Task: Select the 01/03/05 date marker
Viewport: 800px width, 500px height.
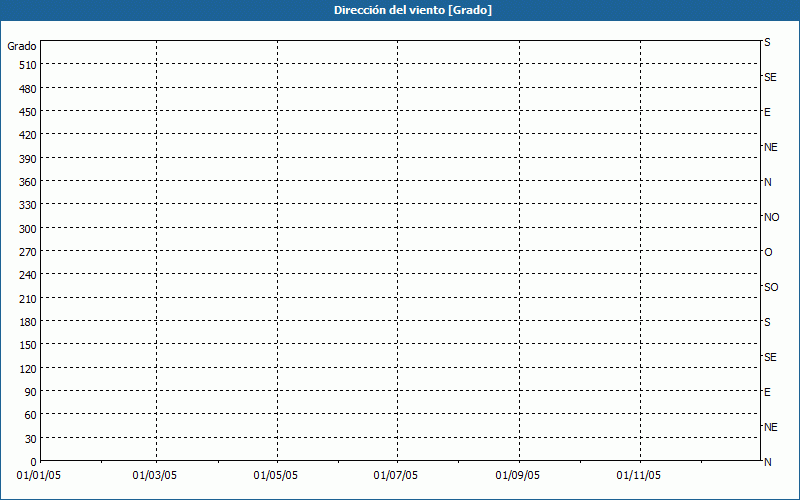Action: [x=155, y=476]
